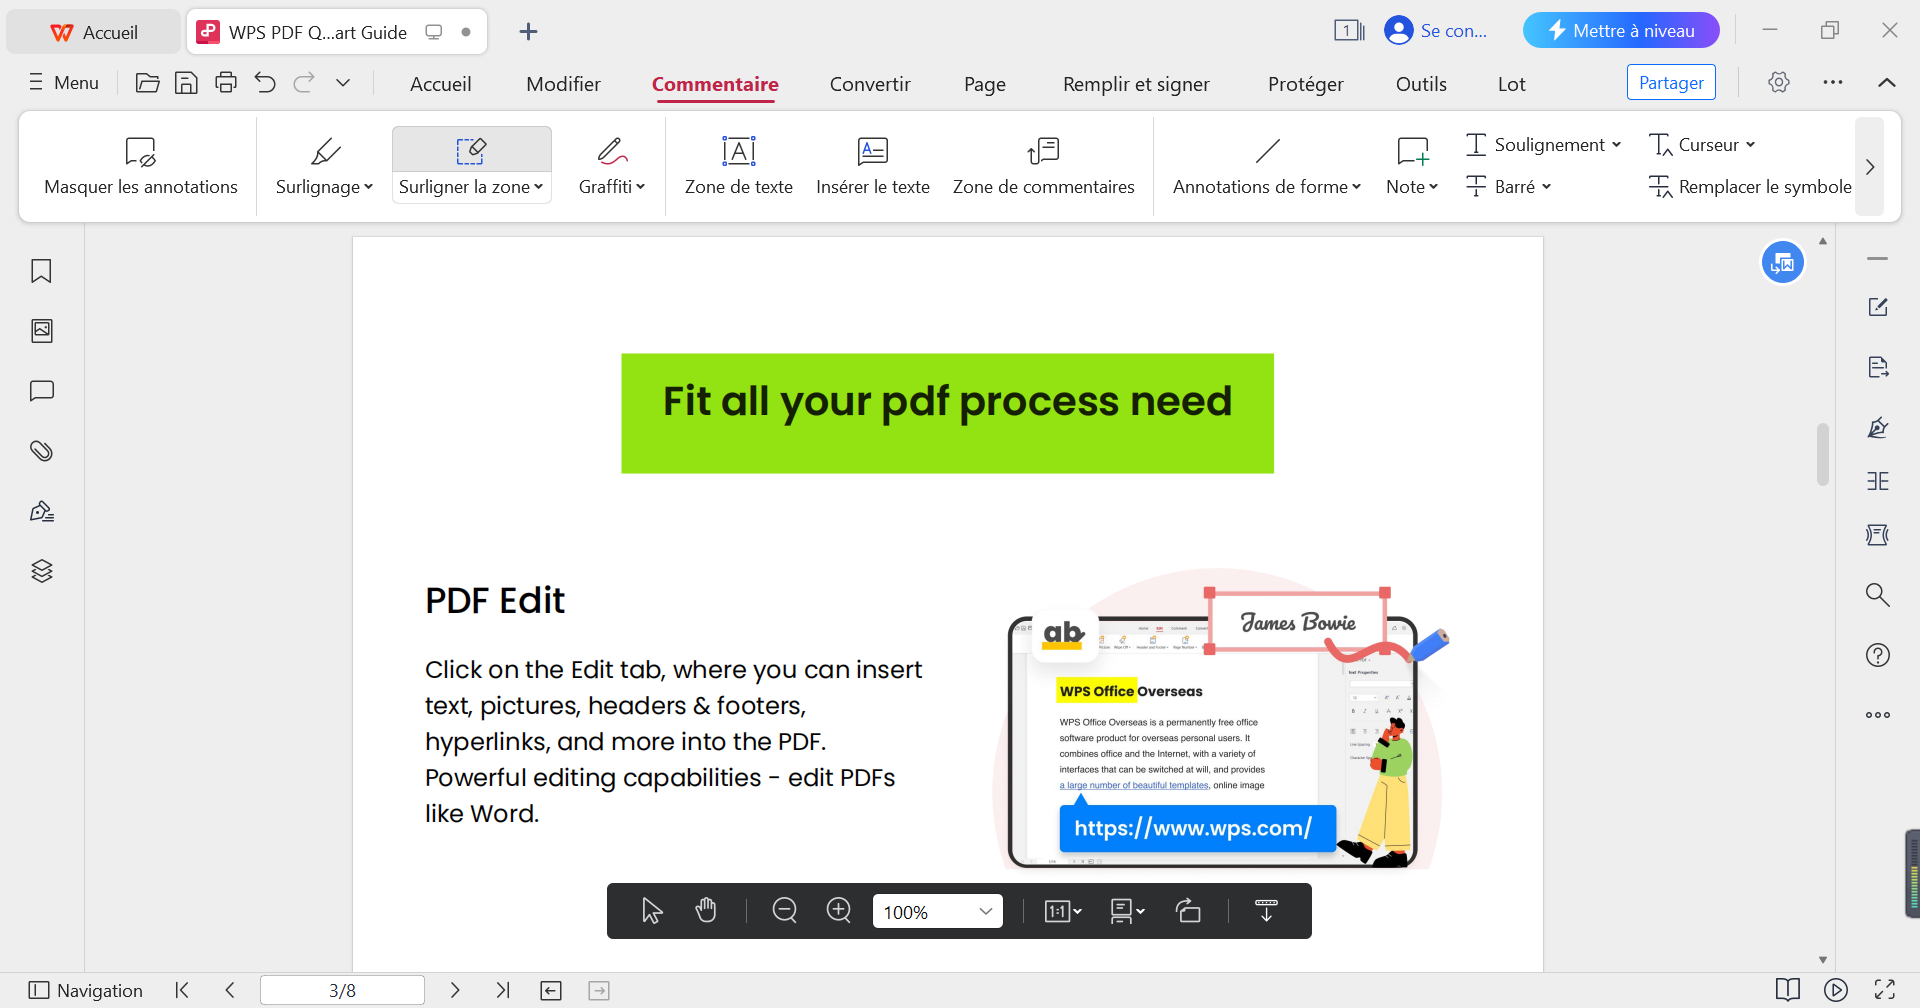The width and height of the screenshot is (1920, 1008).
Task: Open the Accueil ribbon tab
Action: pyautogui.click(x=441, y=84)
